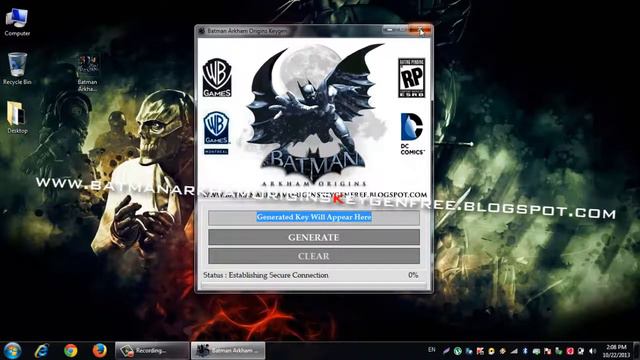Click the green circular tray icon
This screenshot has width=640, height=360.
(458, 351)
